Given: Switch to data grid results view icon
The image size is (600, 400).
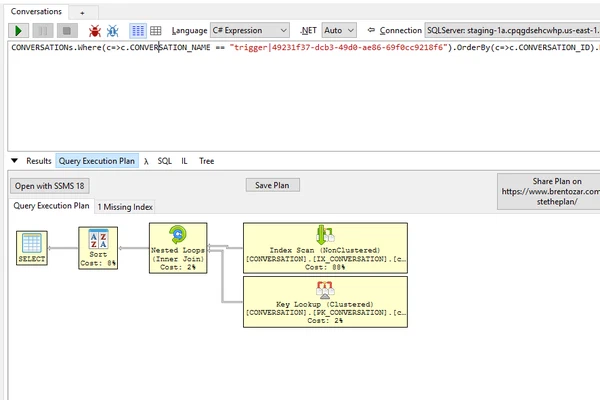Looking at the screenshot, I should [x=156, y=31].
